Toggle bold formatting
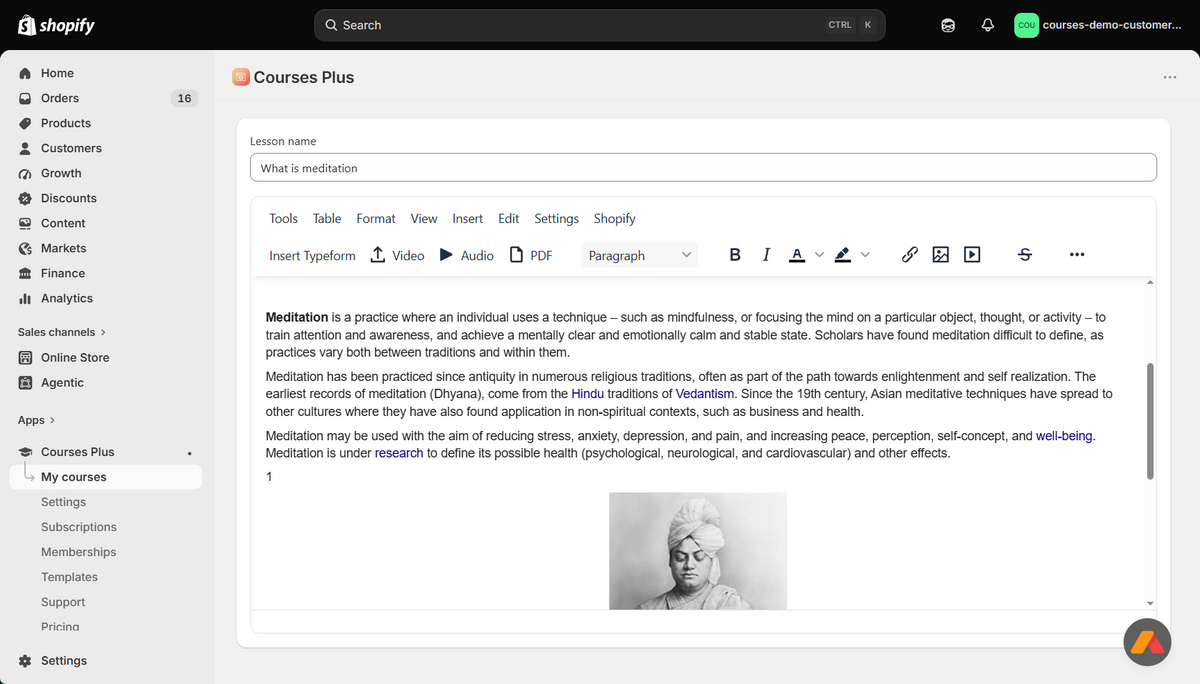The image size is (1200, 684). (735, 255)
